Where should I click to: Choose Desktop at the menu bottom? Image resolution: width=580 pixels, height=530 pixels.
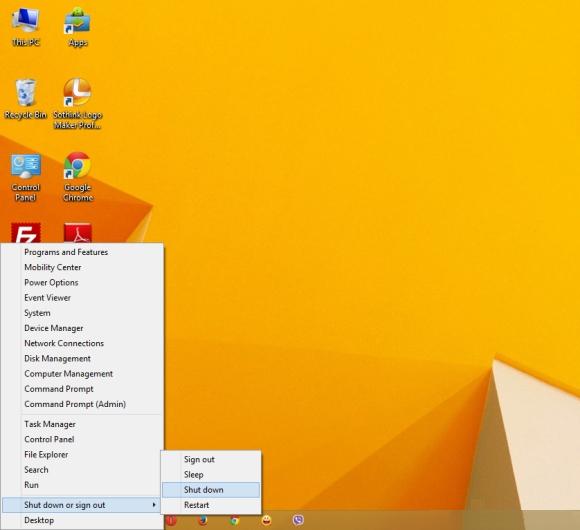pos(82,520)
